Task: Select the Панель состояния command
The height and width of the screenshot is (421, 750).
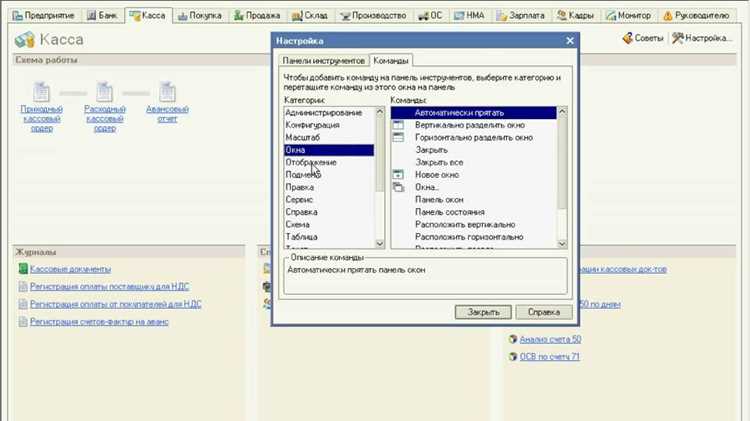Action: pos(474,212)
